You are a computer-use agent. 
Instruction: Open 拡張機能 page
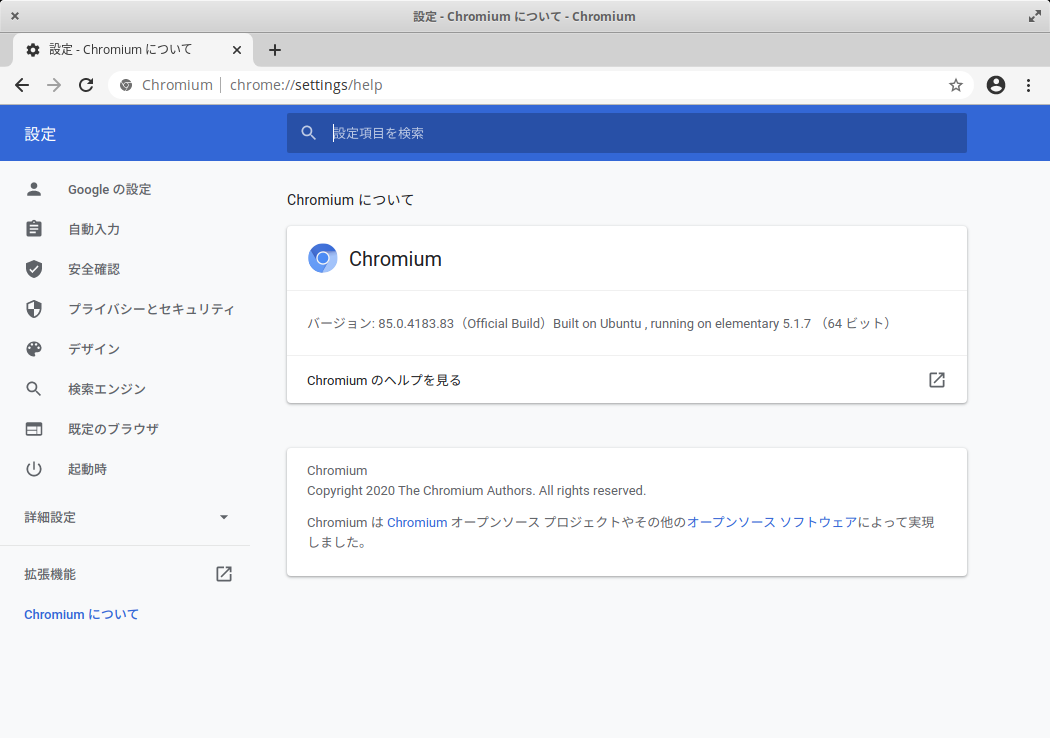(50, 574)
